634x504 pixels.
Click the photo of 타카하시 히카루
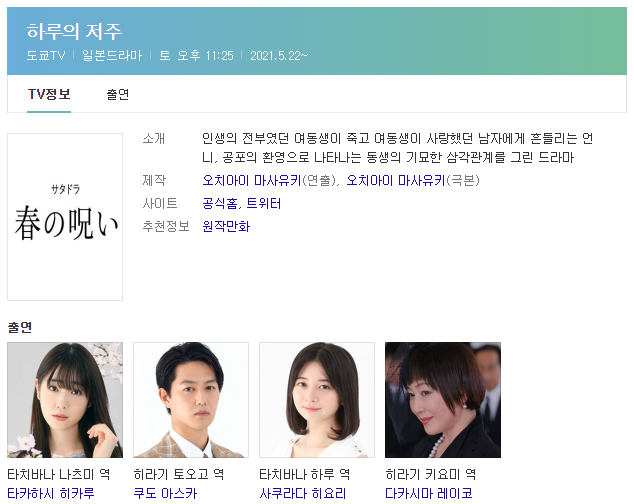pyautogui.click(x=65, y=400)
